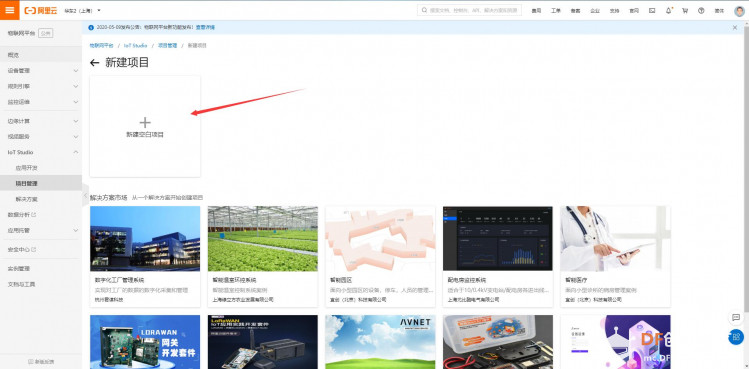Click the 上海绿立方农业发展有限公司 vendor text
The image size is (749, 369).
coord(243,300)
